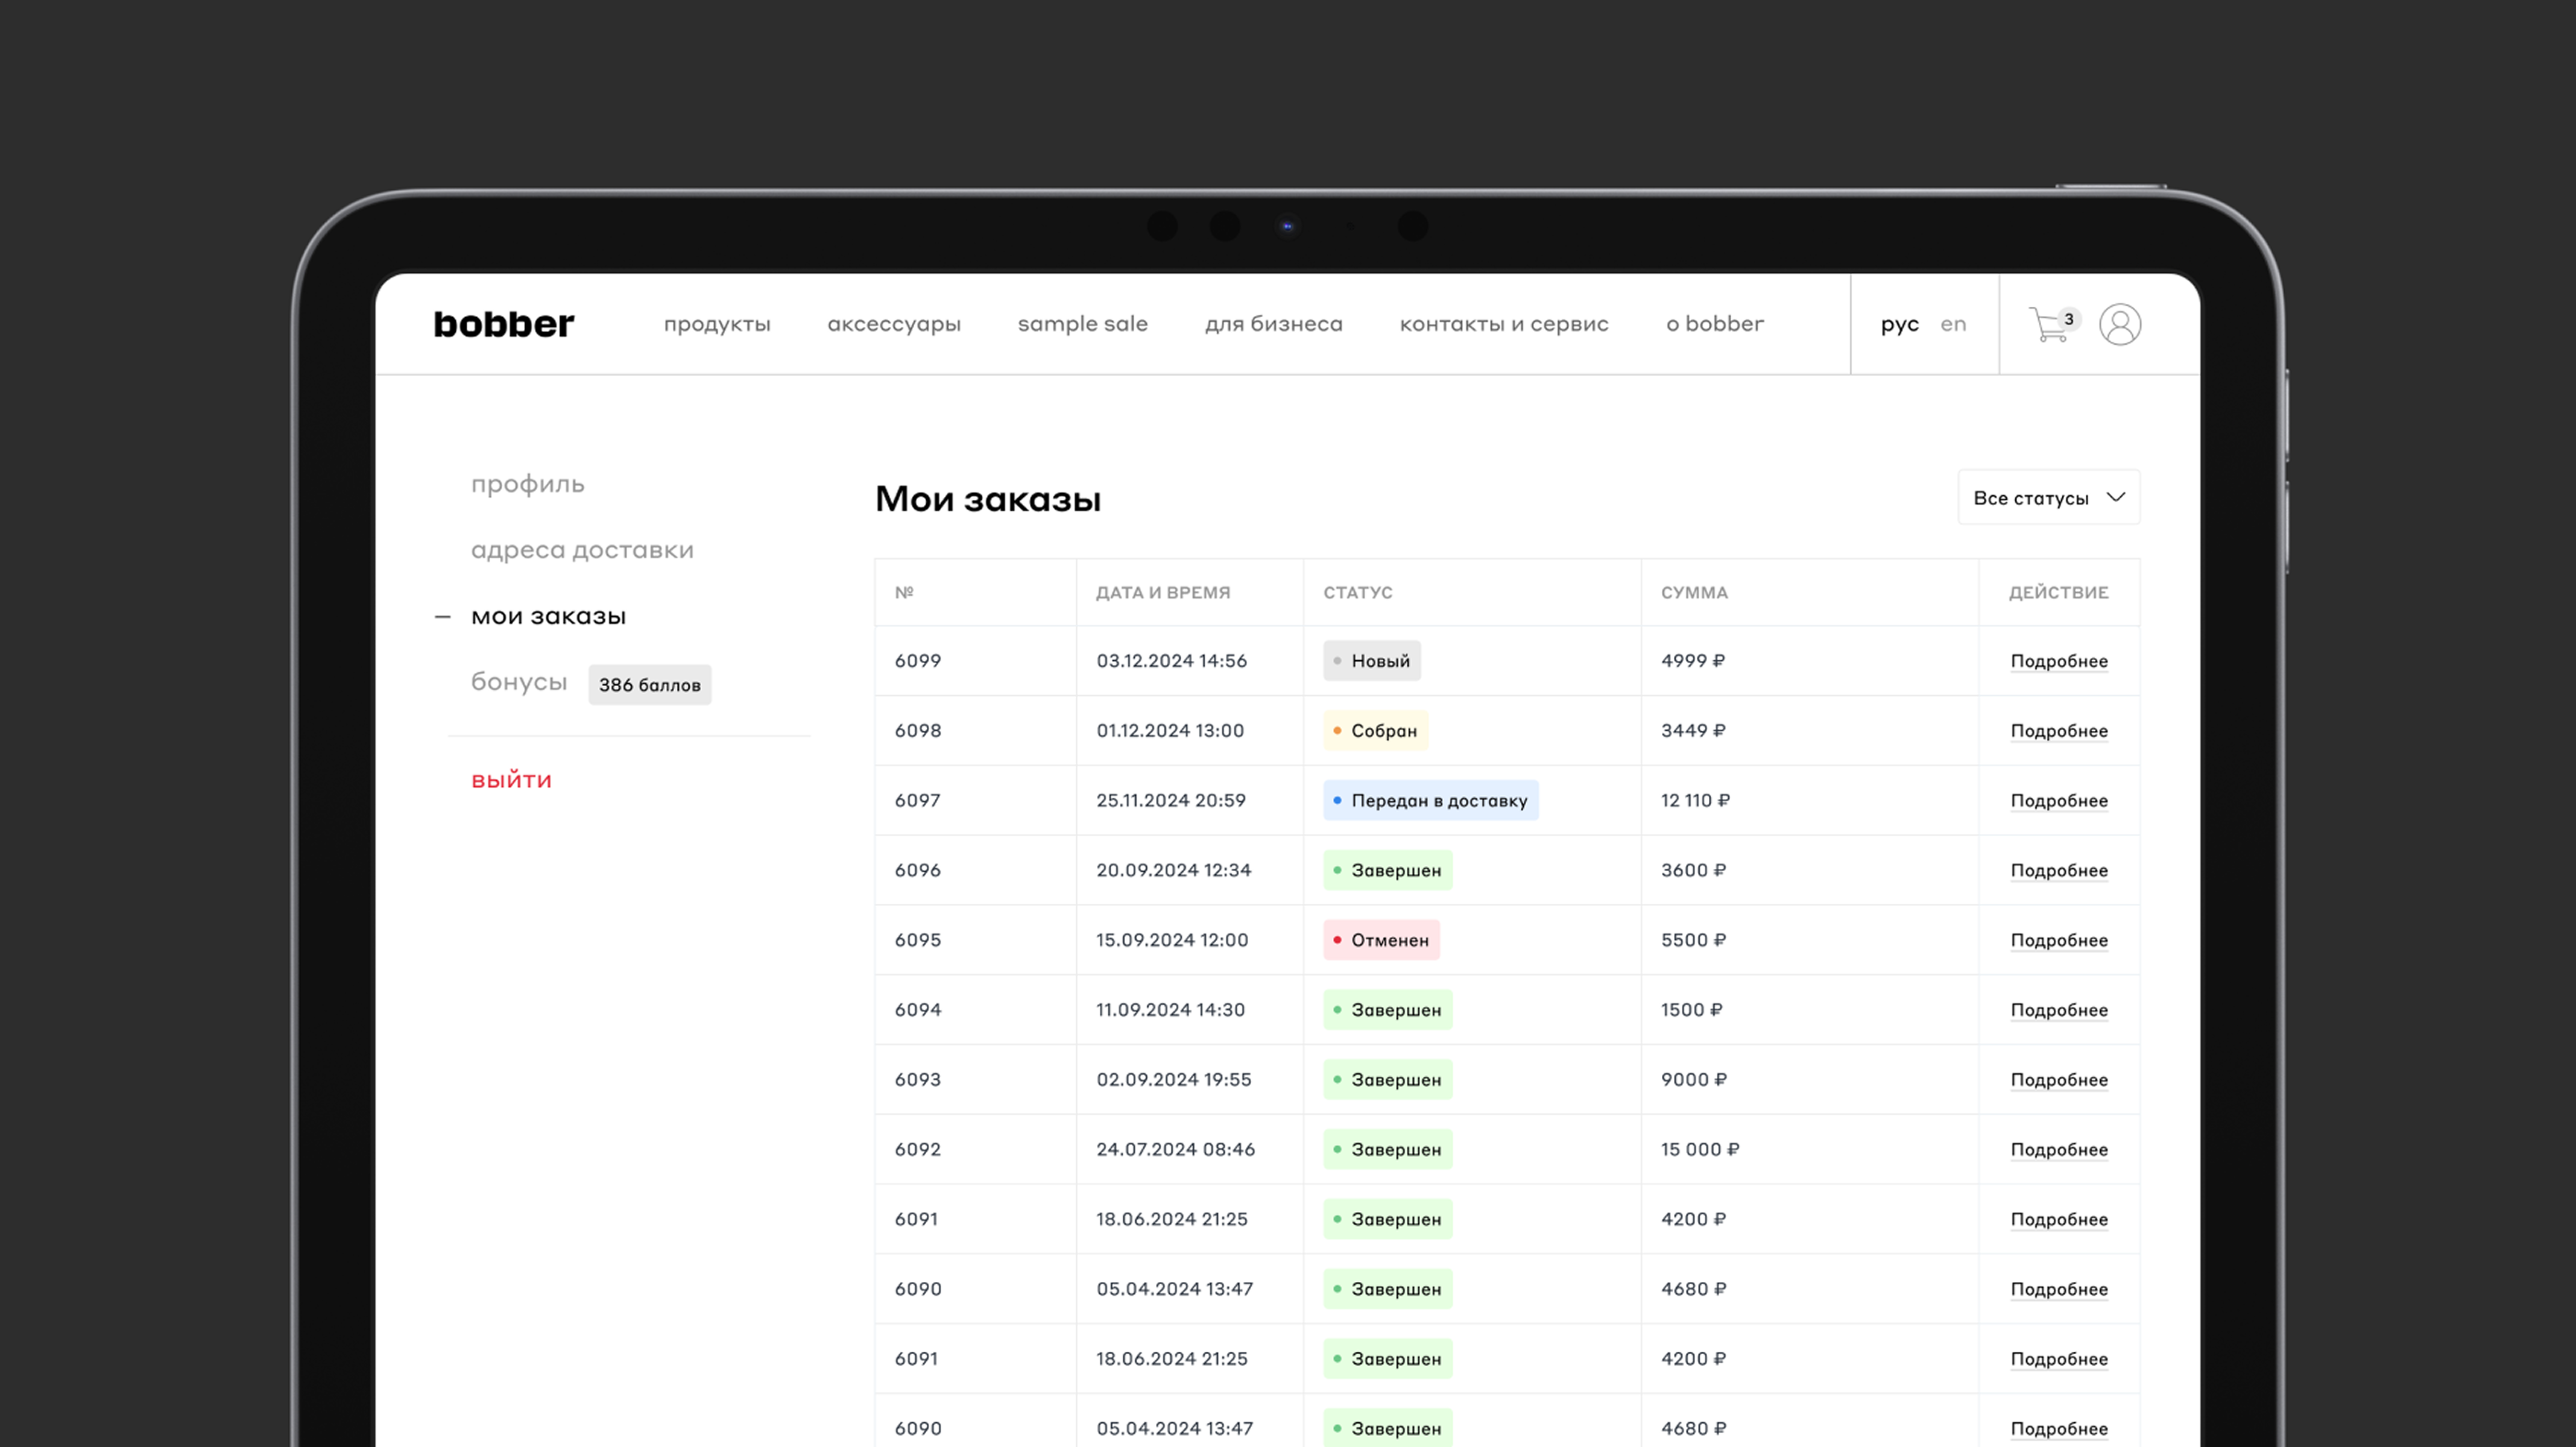This screenshot has width=2576, height=1447.
Task: Switch language to en
Action: tap(1953, 324)
